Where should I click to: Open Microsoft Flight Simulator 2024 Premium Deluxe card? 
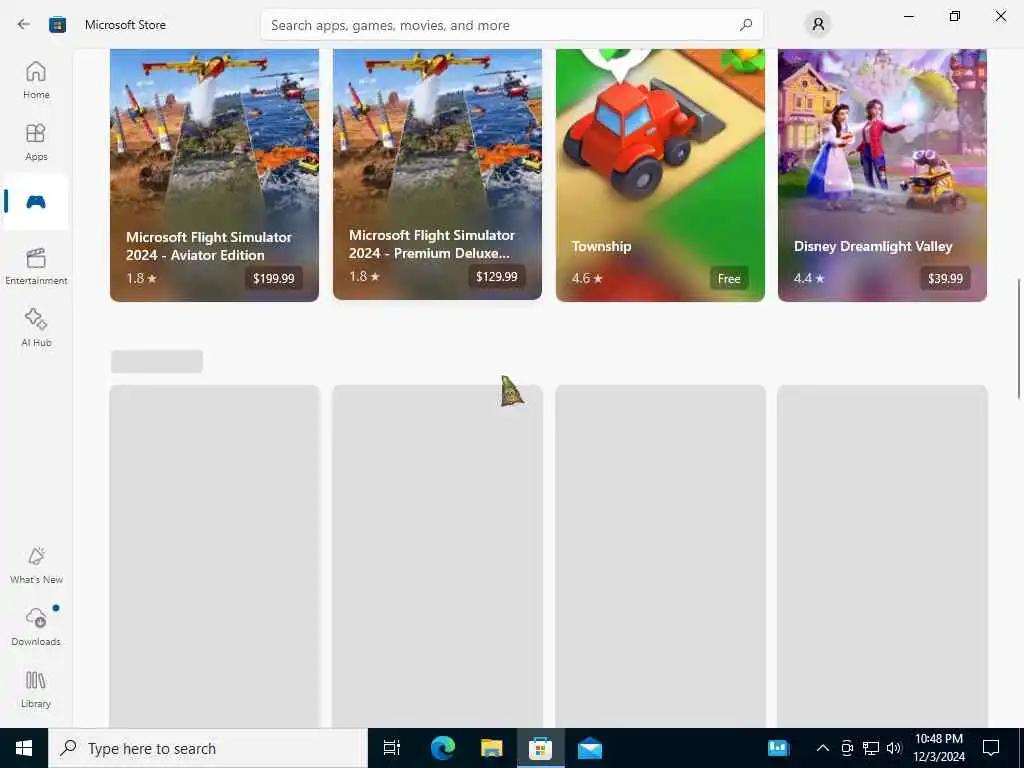click(437, 174)
